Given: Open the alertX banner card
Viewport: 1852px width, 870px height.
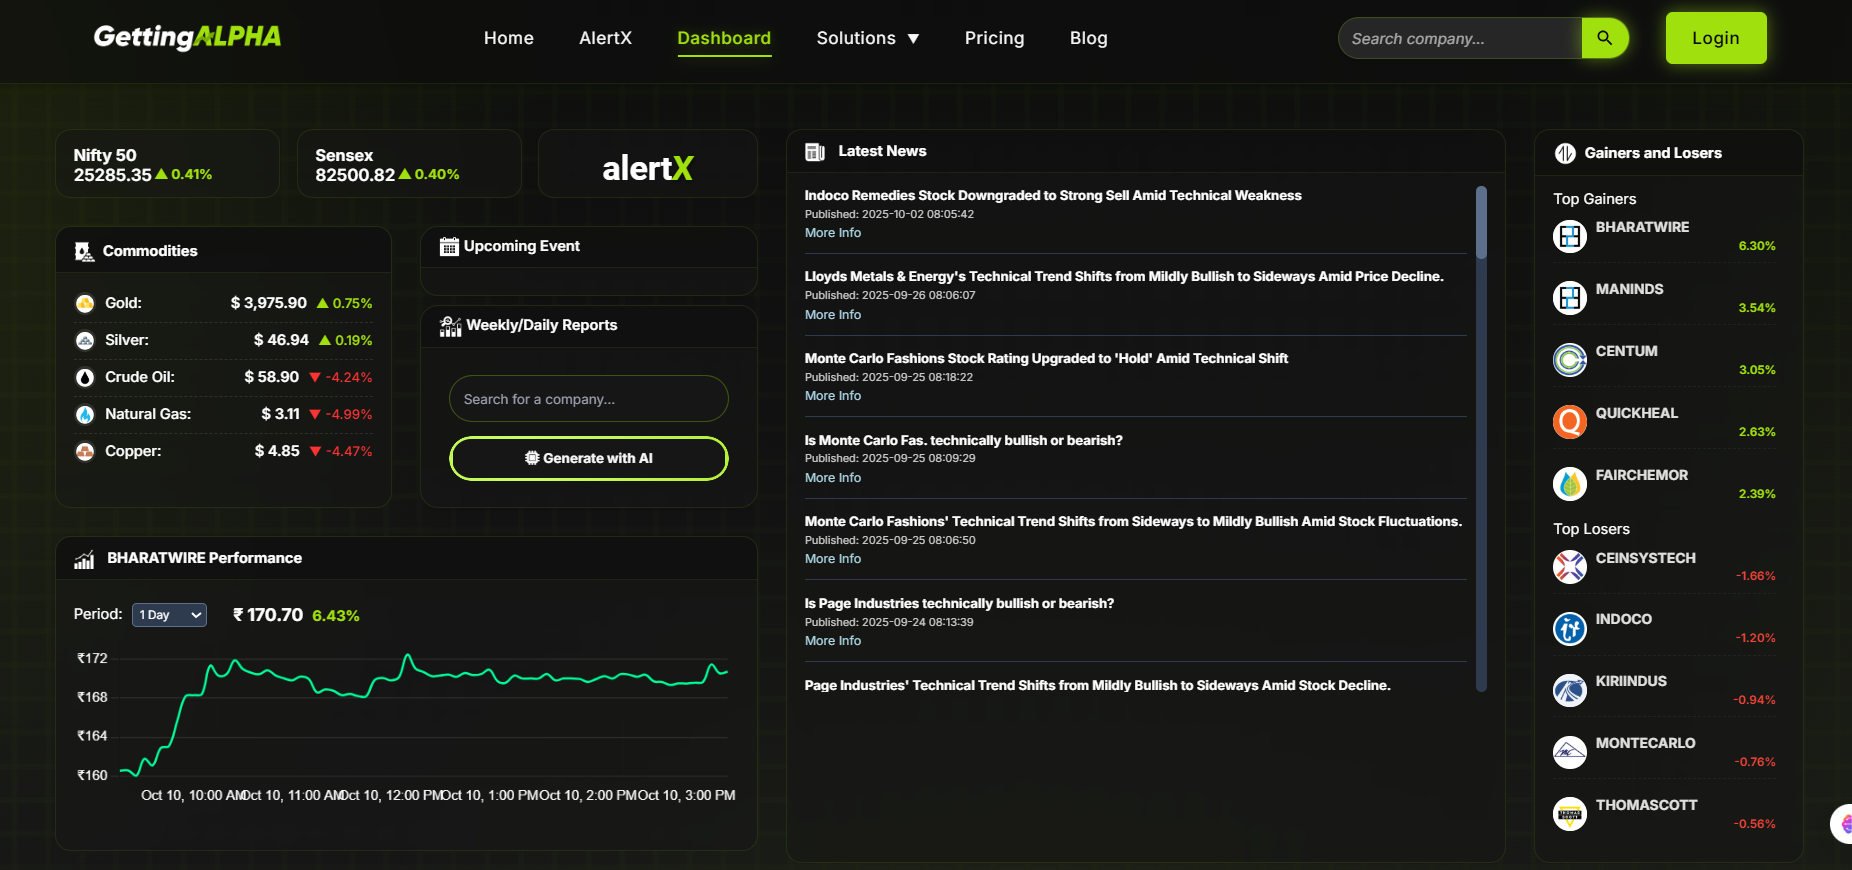Looking at the screenshot, I should (648, 164).
